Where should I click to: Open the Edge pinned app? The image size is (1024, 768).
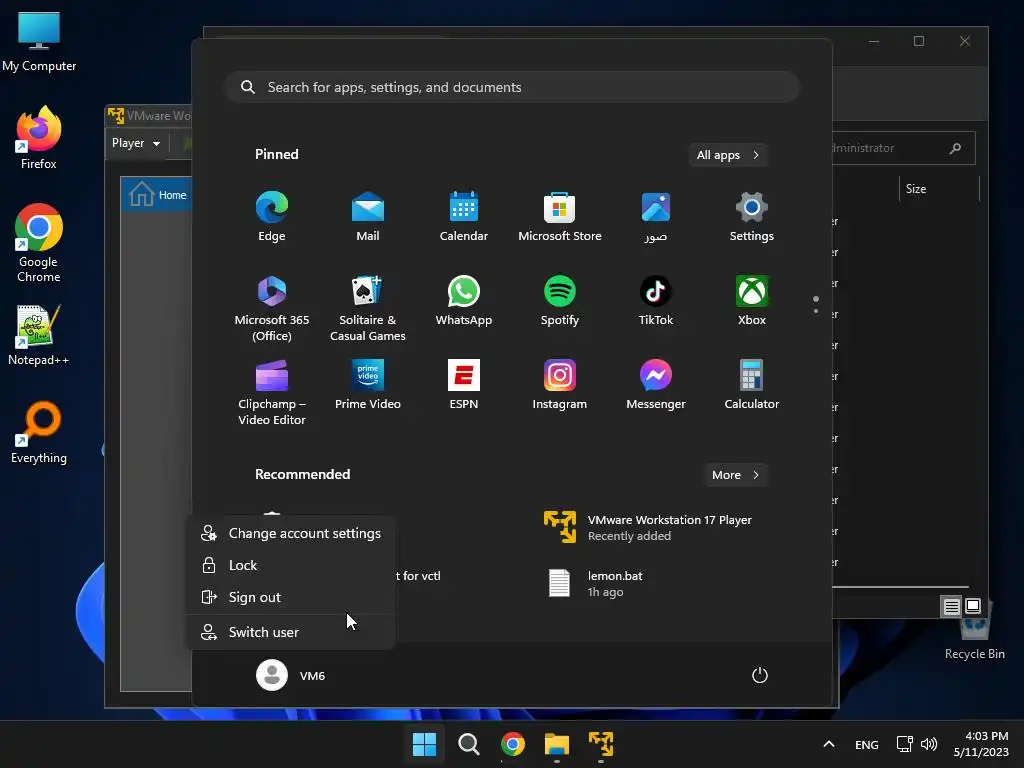272,217
